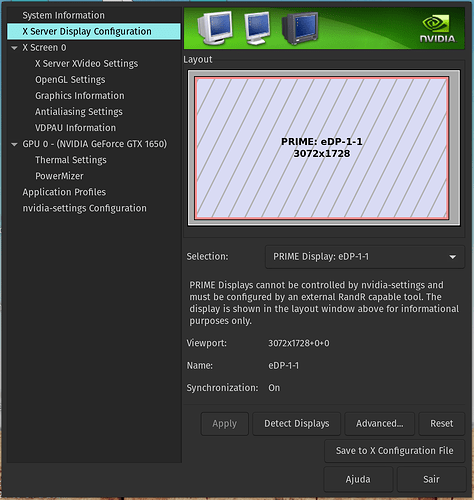Open help with Ajuda button
The height and width of the screenshot is (500, 474).
coord(358,479)
